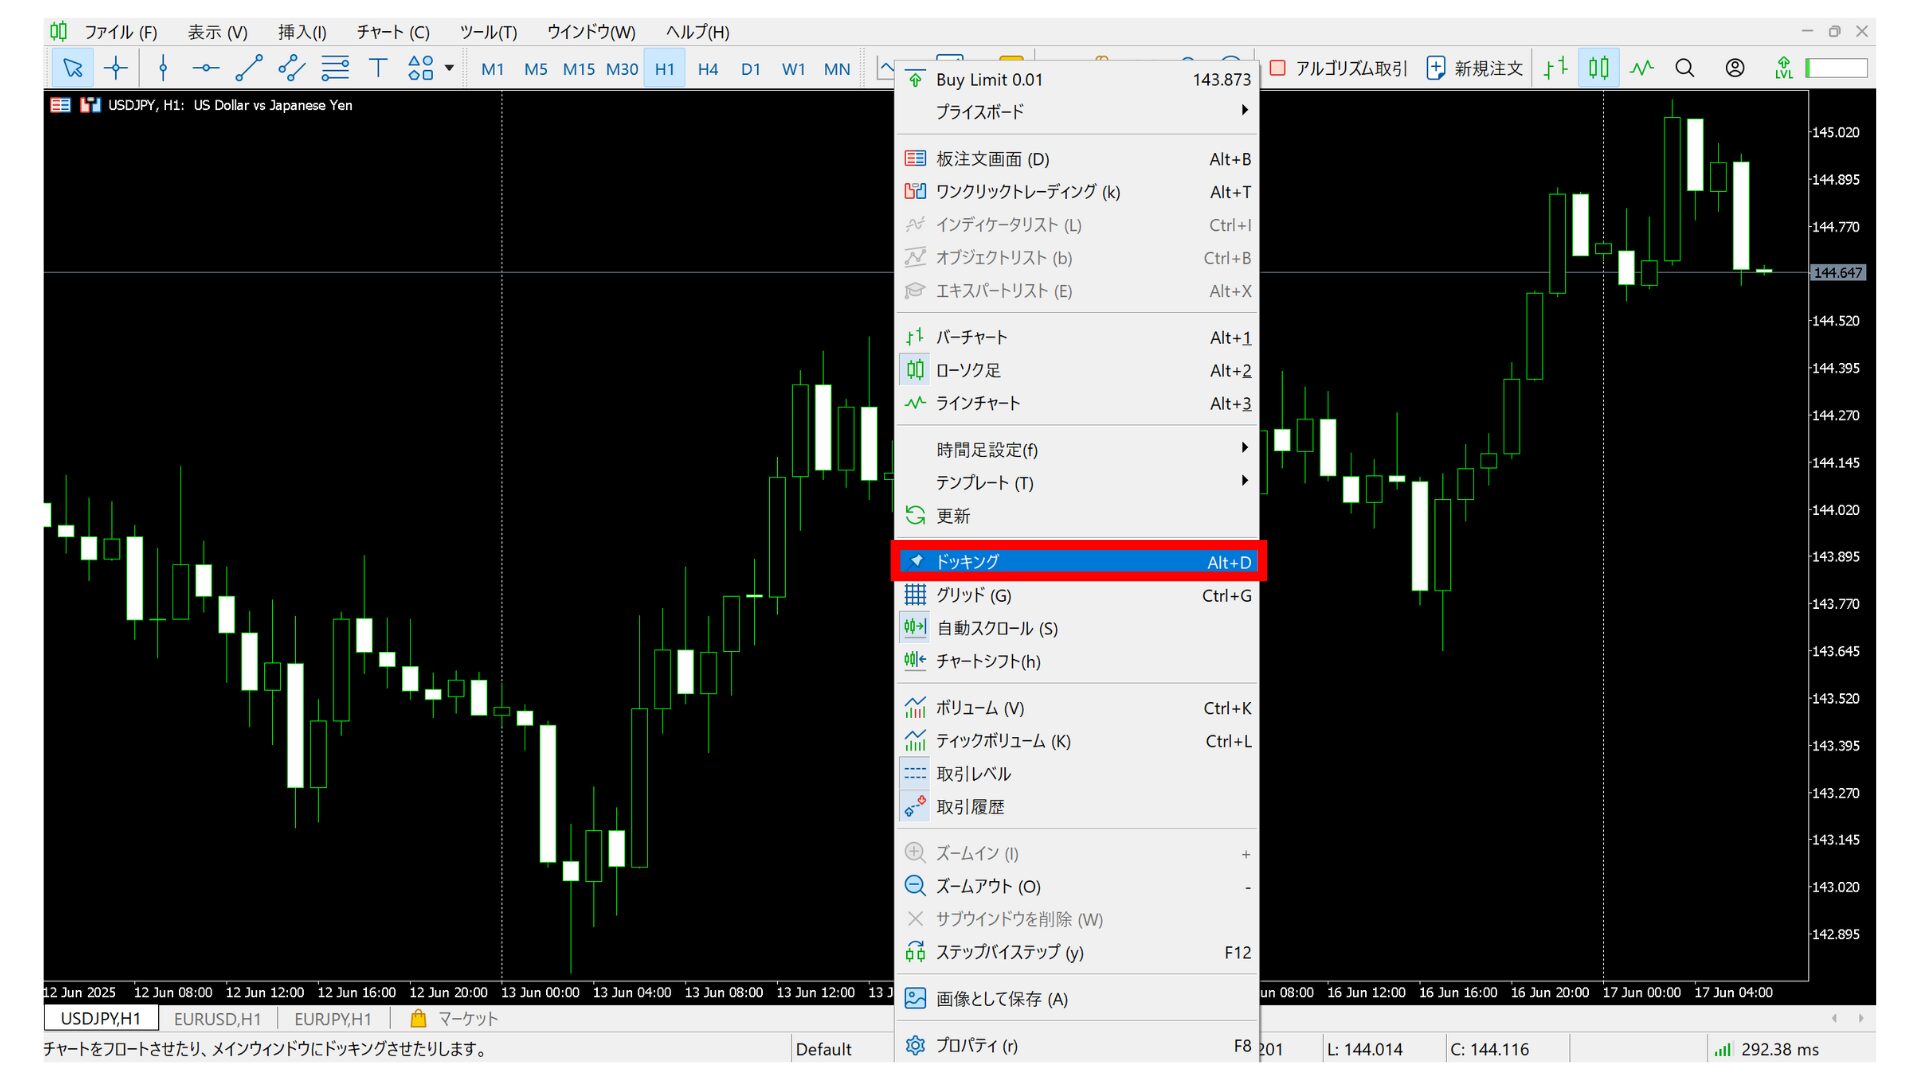Toggle Grid display in context menu
Image resolution: width=1920 pixels, height=1080 pixels.
point(1076,595)
